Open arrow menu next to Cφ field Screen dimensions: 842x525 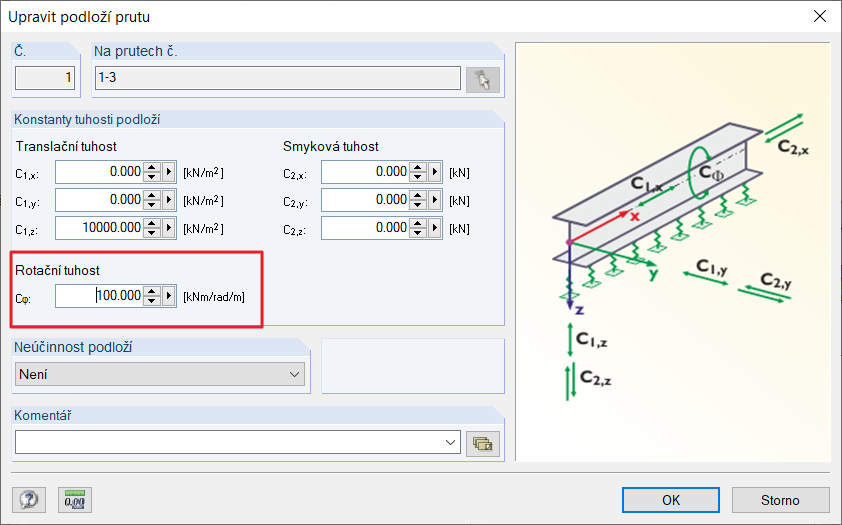point(169,296)
